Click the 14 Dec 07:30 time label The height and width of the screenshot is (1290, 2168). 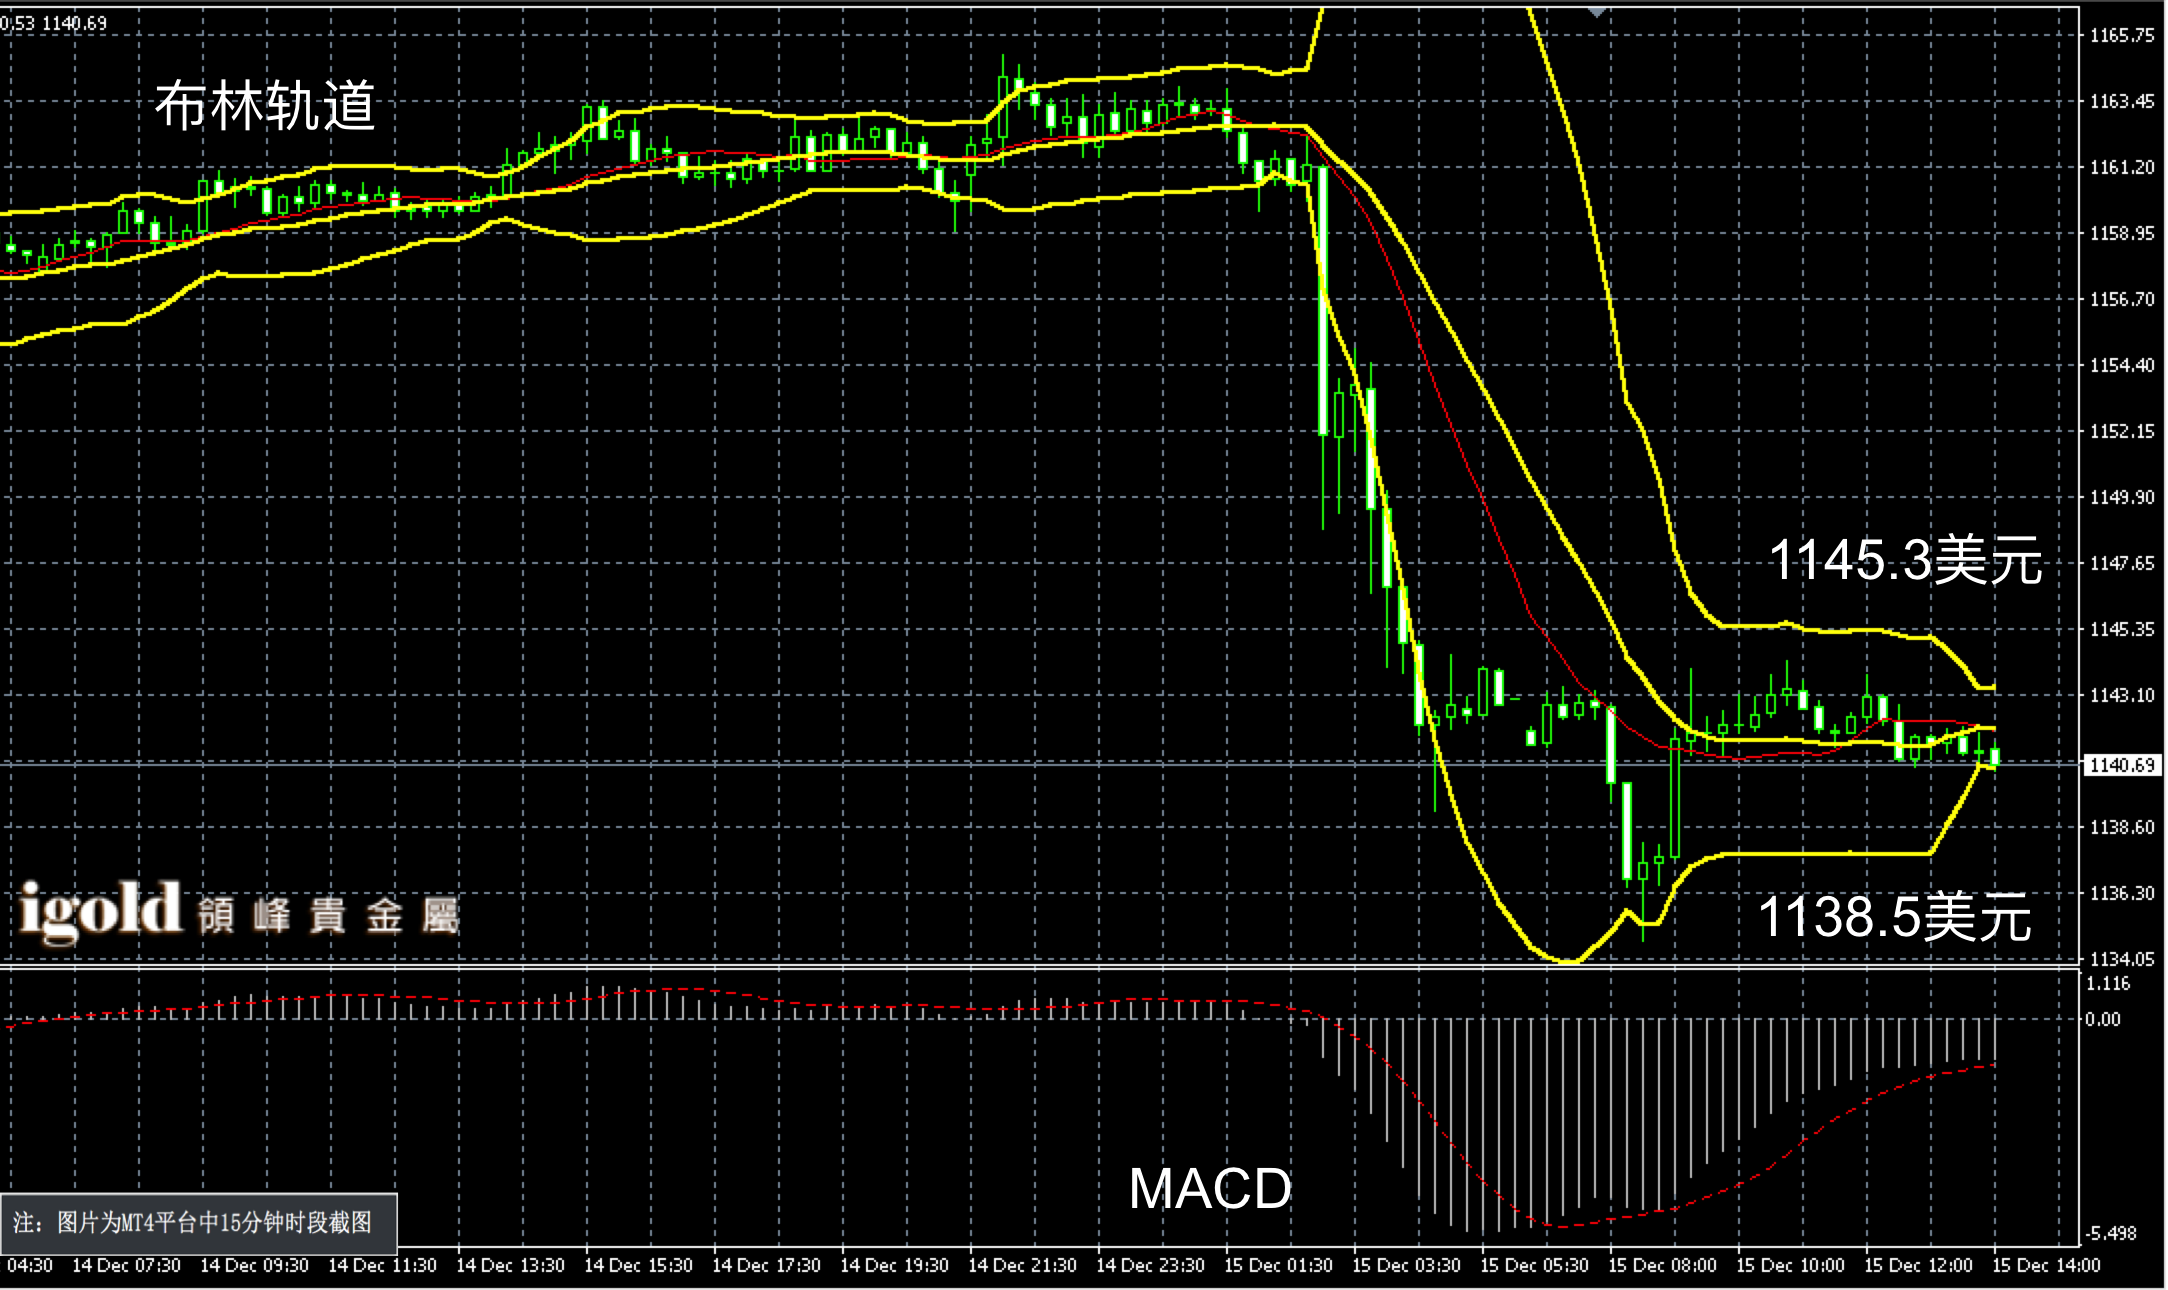[127, 1265]
